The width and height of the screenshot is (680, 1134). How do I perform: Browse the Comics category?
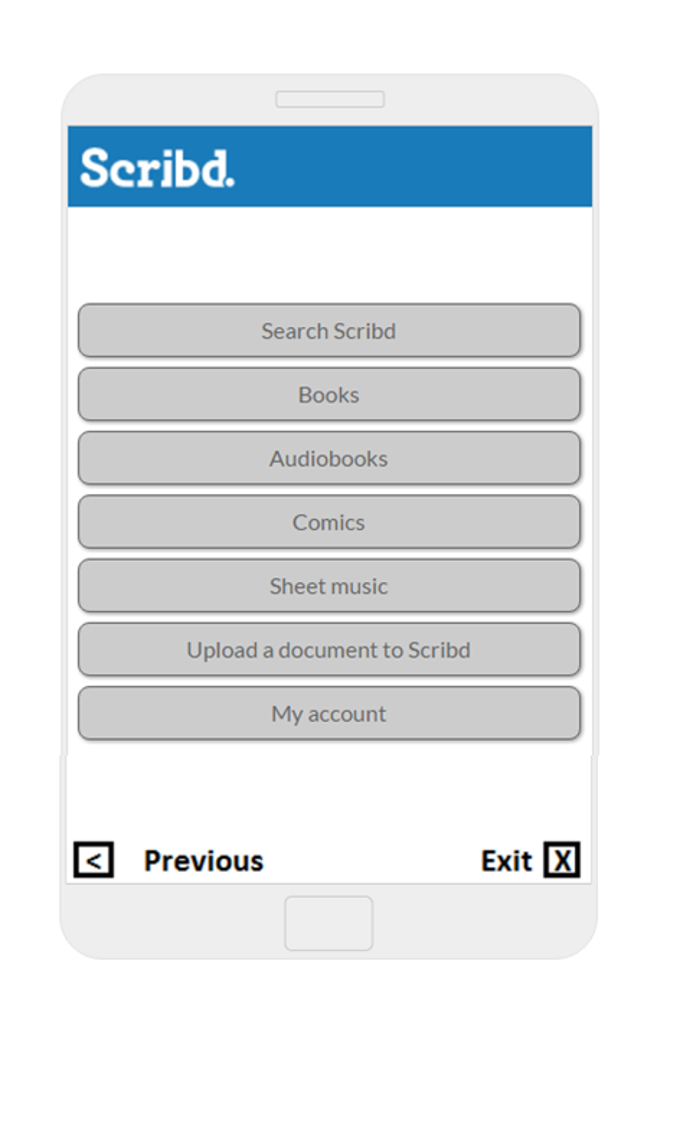click(x=329, y=523)
